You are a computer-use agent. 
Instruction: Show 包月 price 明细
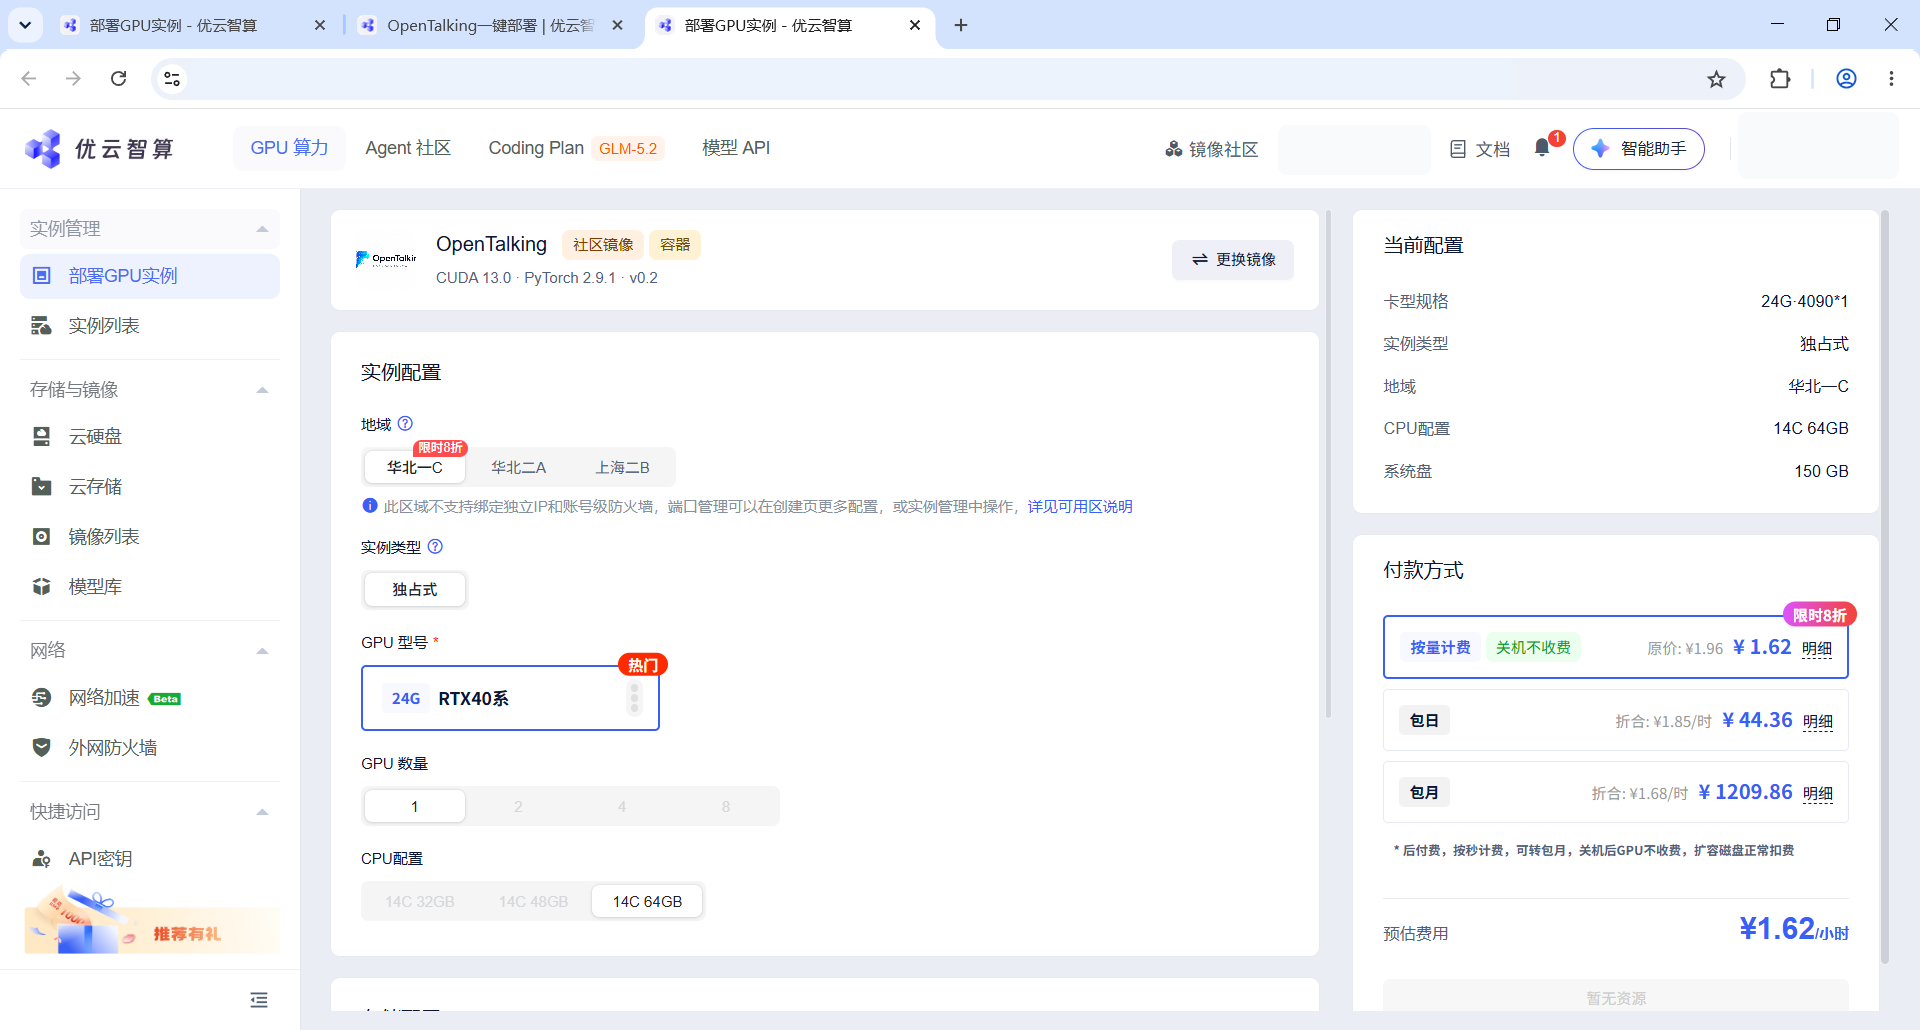(1818, 794)
